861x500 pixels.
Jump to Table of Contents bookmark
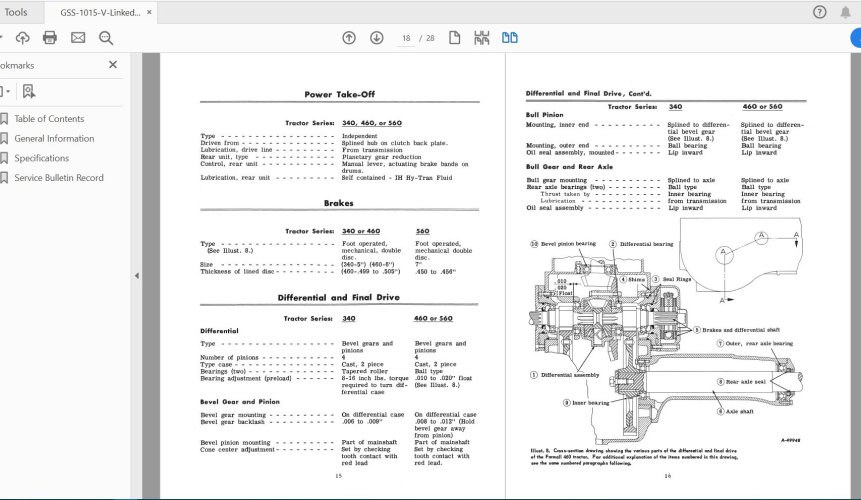[x=49, y=119]
